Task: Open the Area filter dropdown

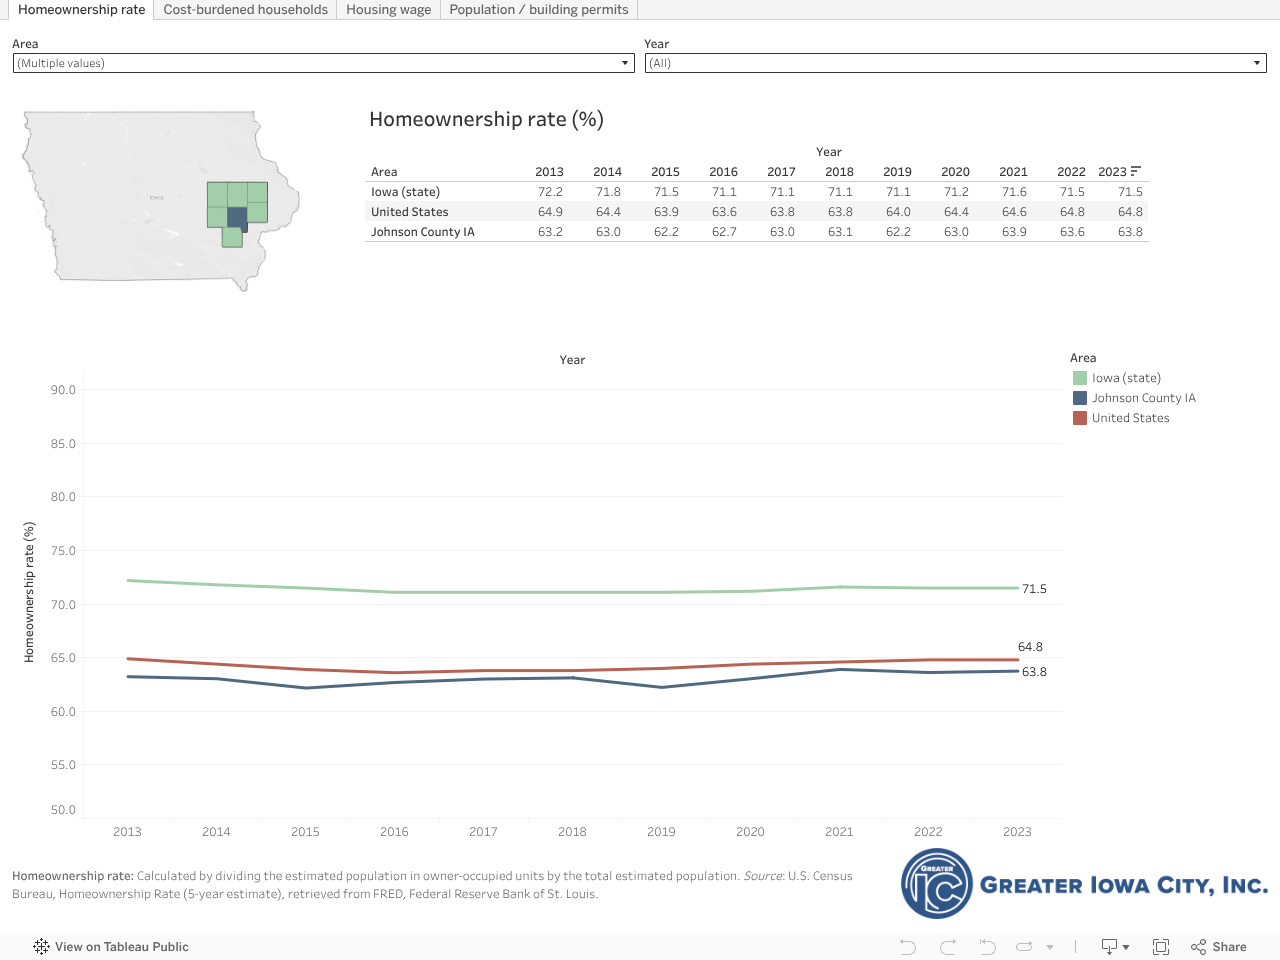Action: (x=324, y=63)
